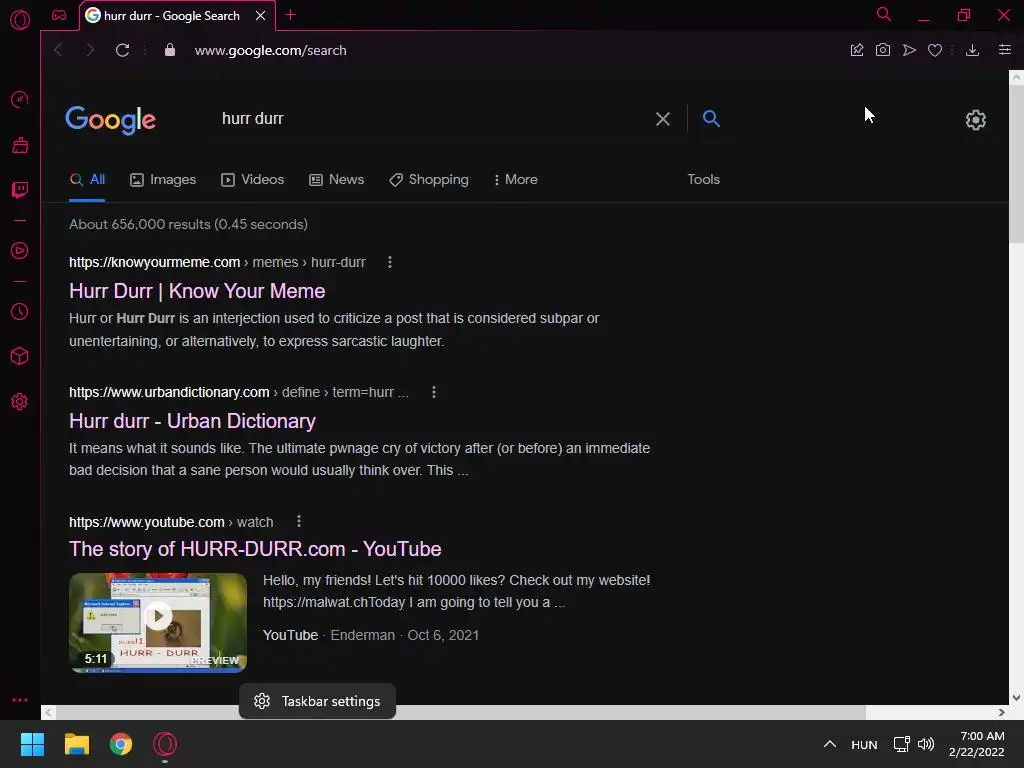Open clock showing 7:00 AM 2/22/2022
1024x768 pixels.
(977, 744)
